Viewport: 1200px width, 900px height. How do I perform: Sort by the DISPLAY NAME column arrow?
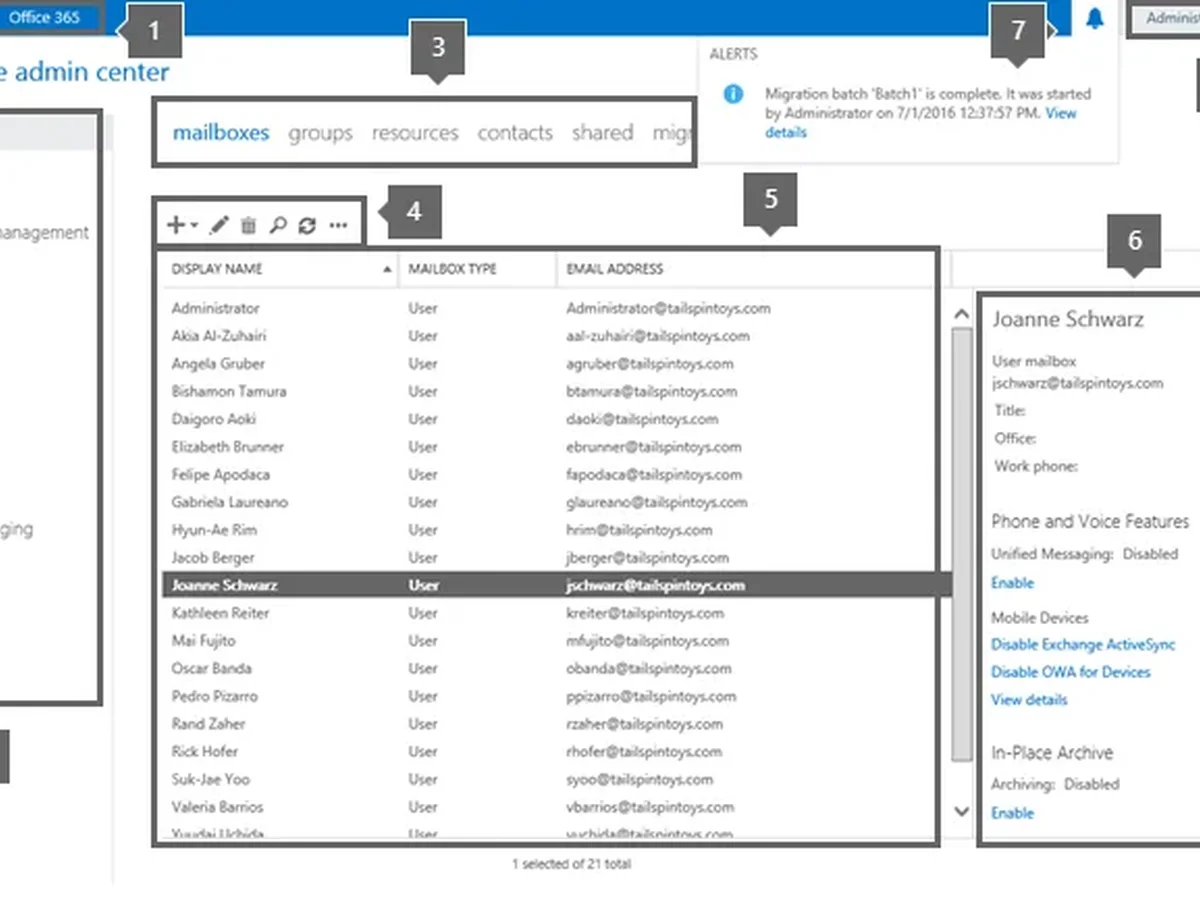pos(387,269)
